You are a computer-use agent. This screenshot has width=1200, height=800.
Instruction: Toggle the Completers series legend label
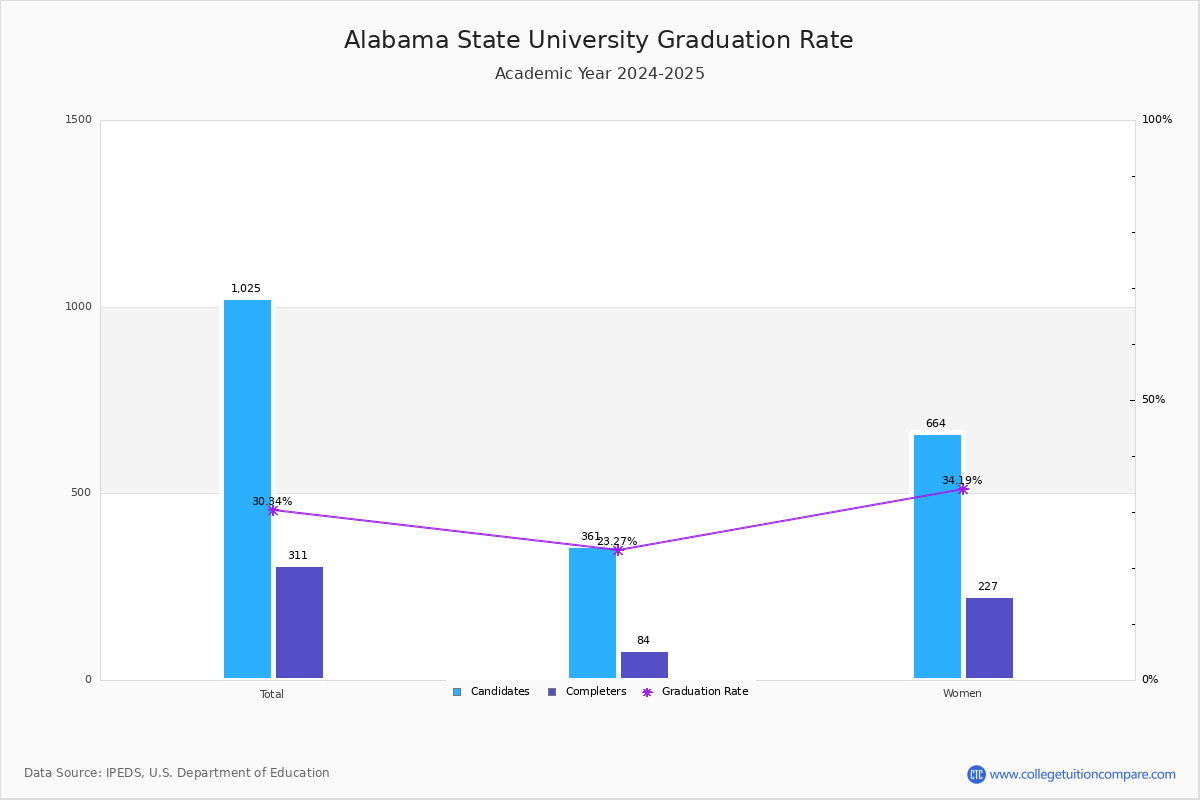pos(596,692)
